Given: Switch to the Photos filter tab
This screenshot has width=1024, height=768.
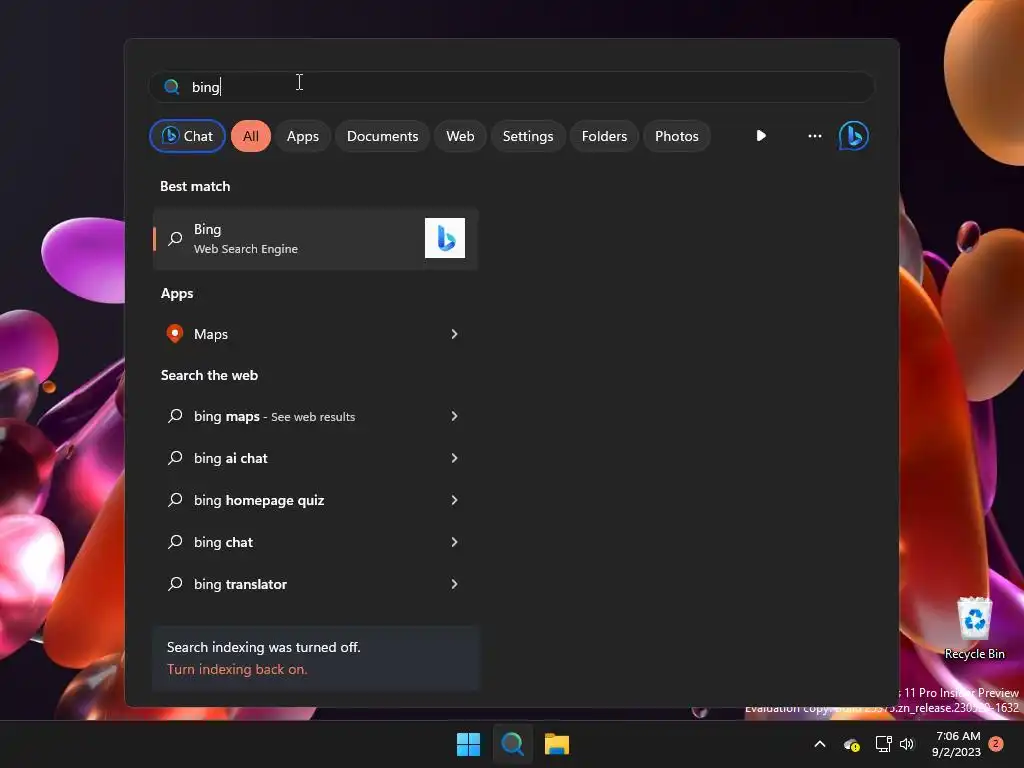Looking at the screenshot, I should (677, 136).
